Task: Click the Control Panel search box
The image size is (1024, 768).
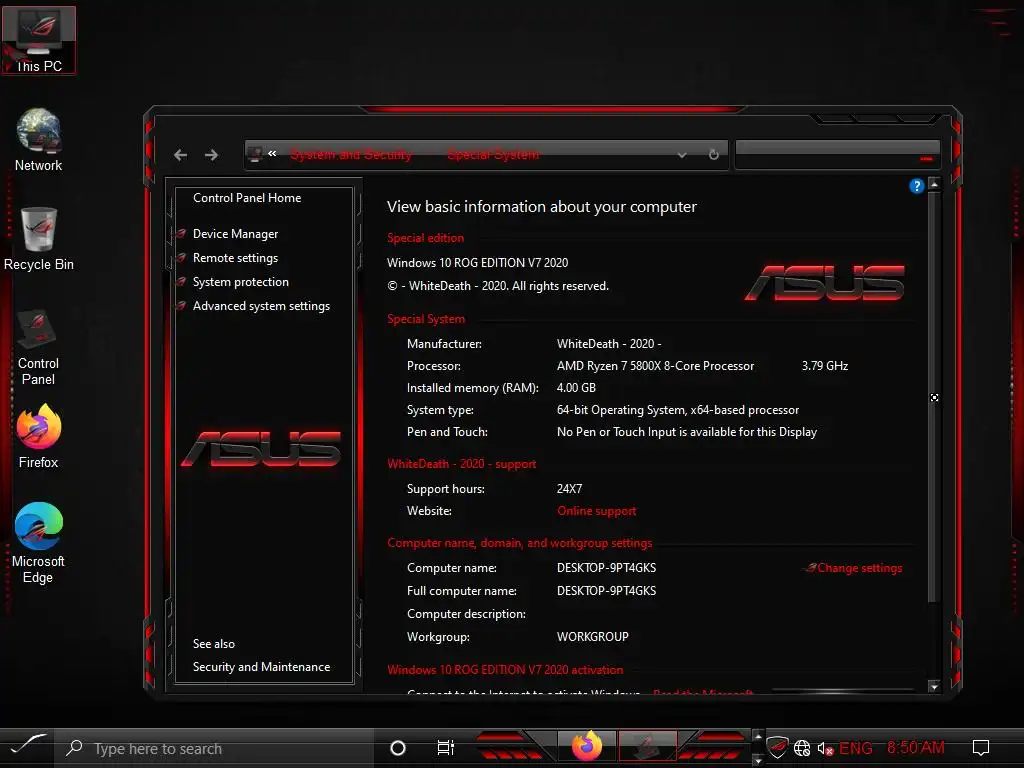Action: pos(837,155)
